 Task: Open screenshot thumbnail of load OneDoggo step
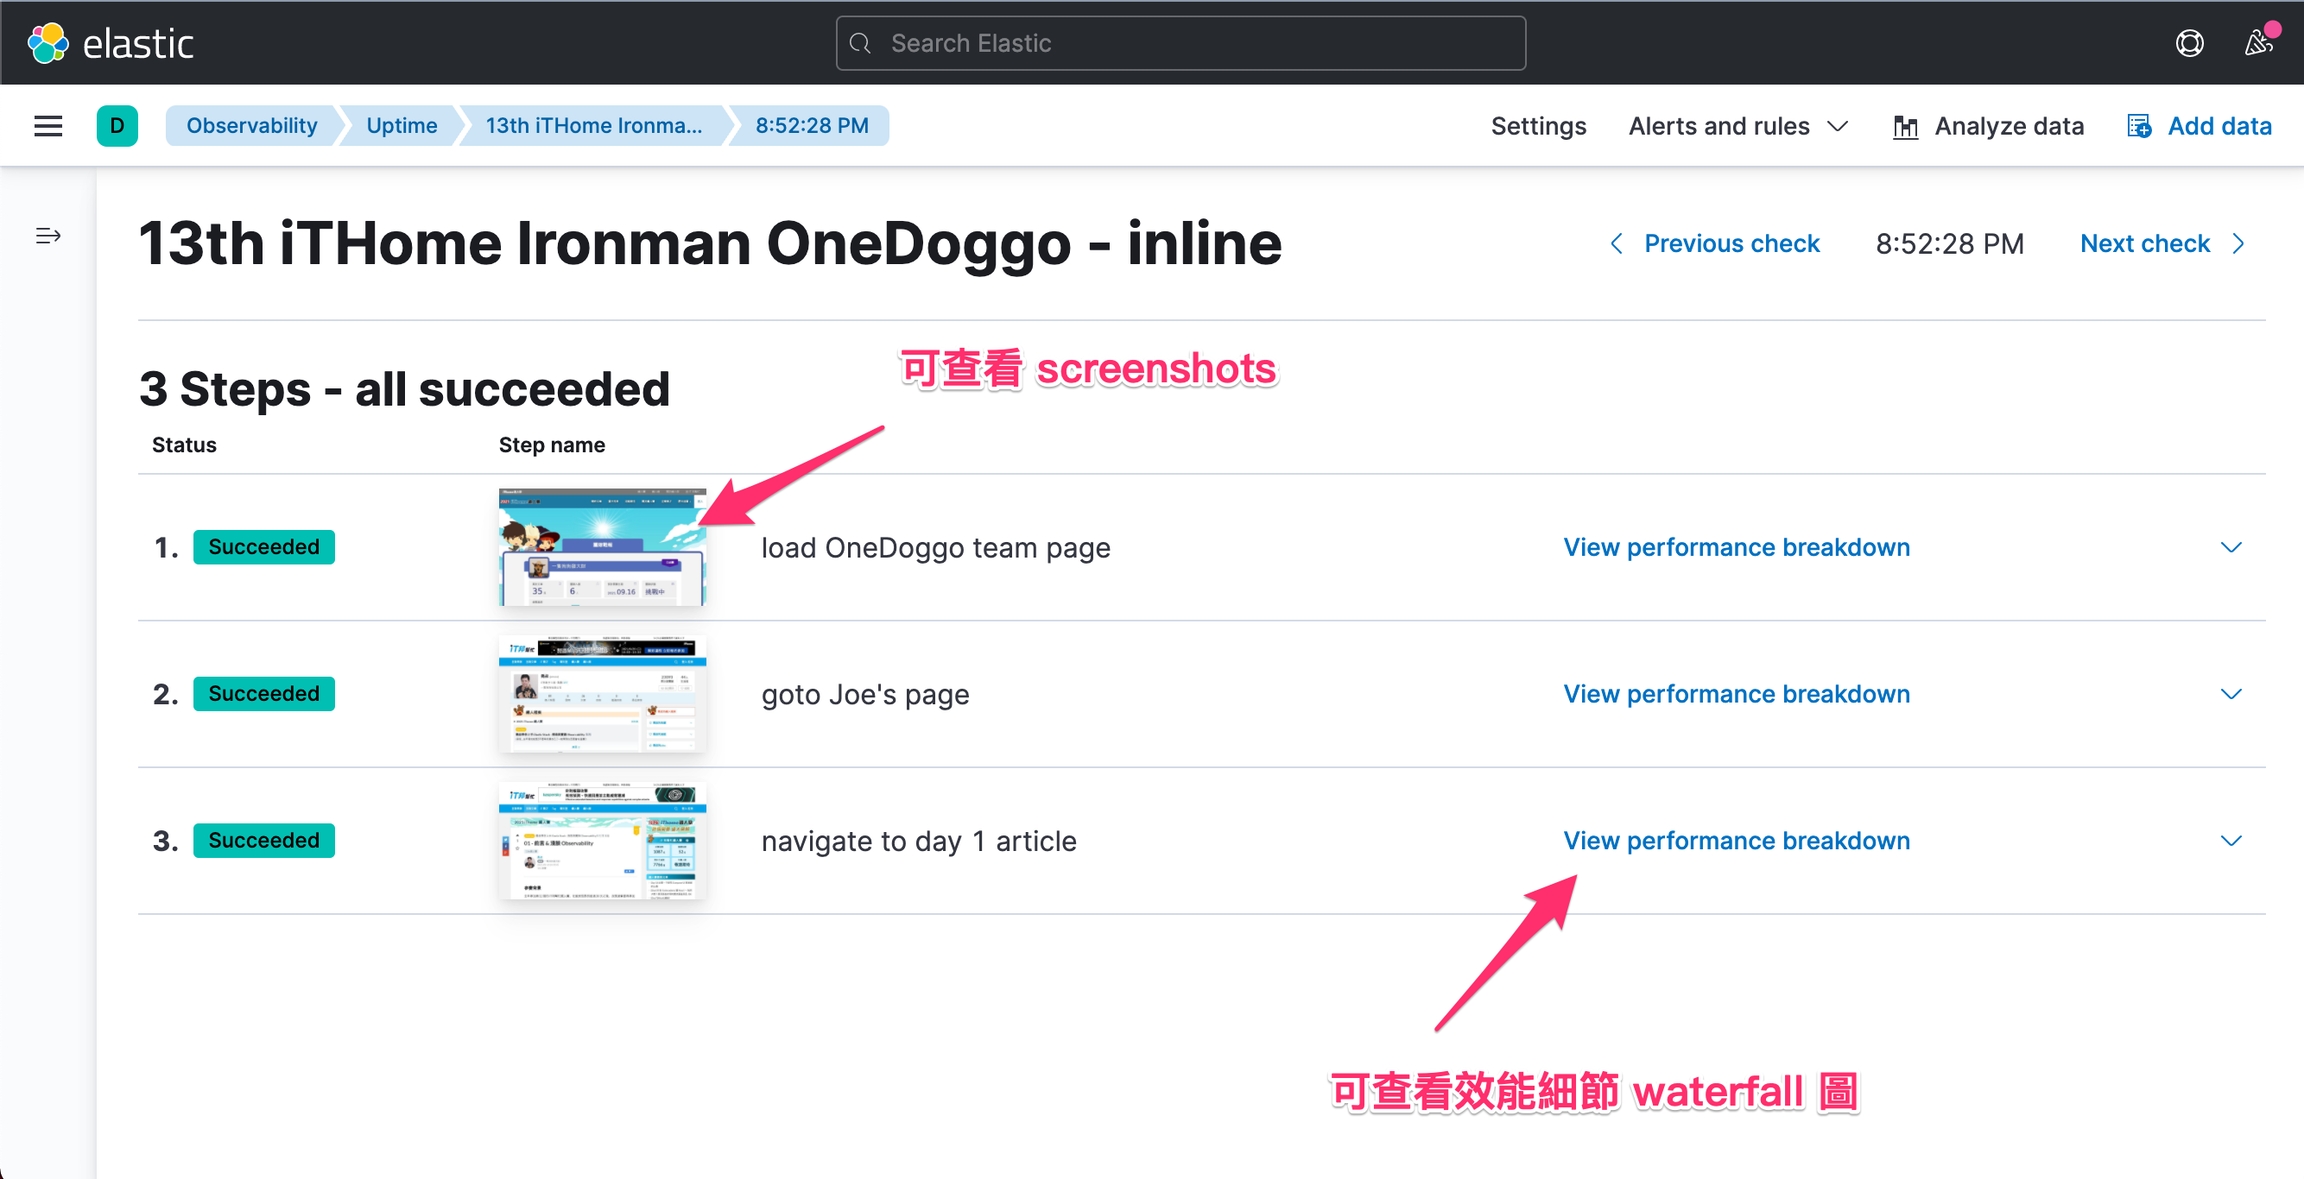[x=602, y=547]
